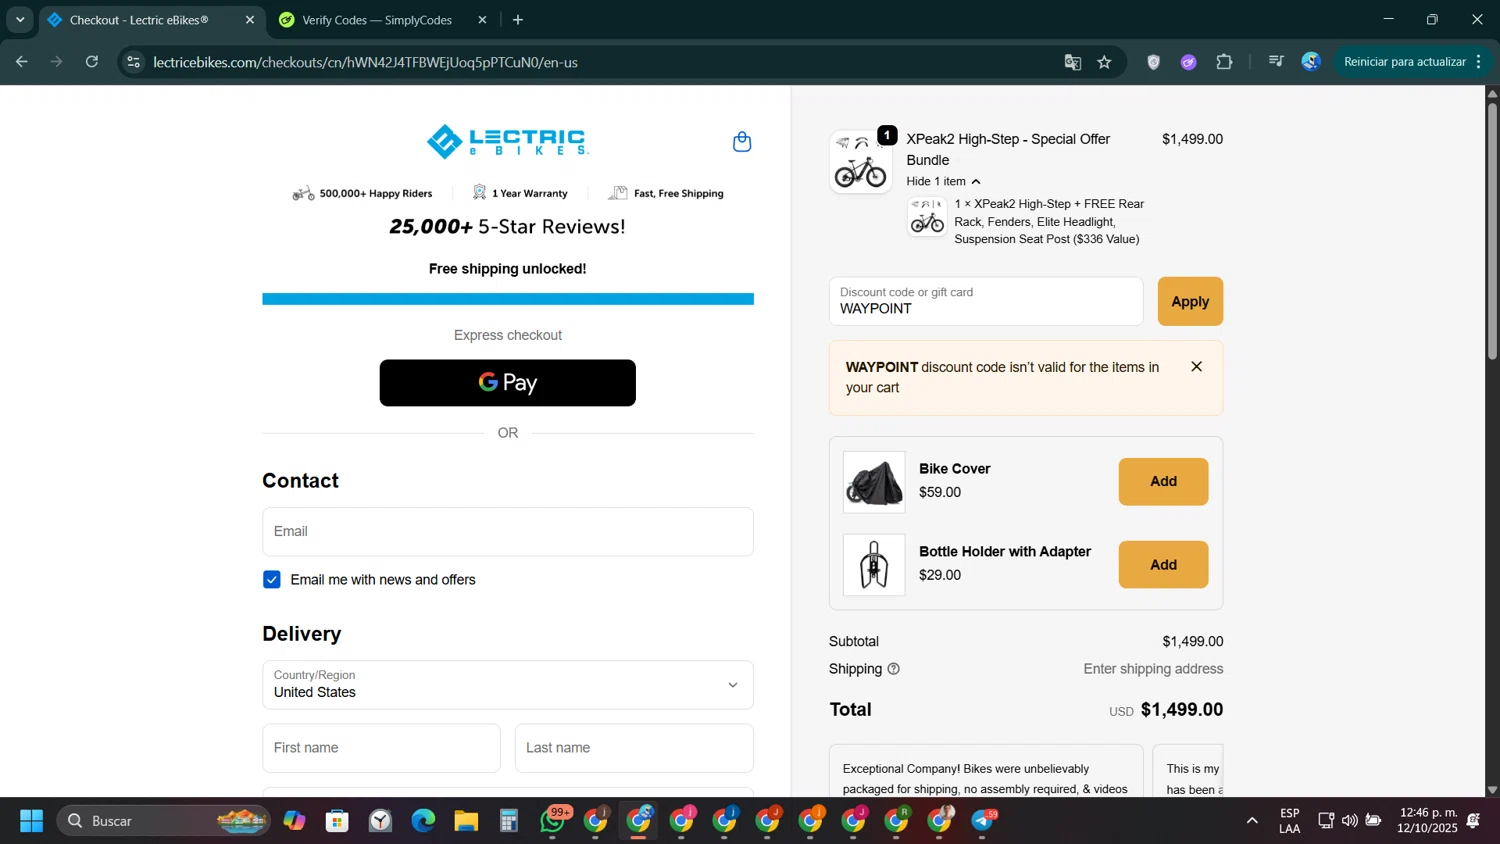Open the Windows Start menu
The height and width of the screenshot is (844, 1500).
[32, 821]
